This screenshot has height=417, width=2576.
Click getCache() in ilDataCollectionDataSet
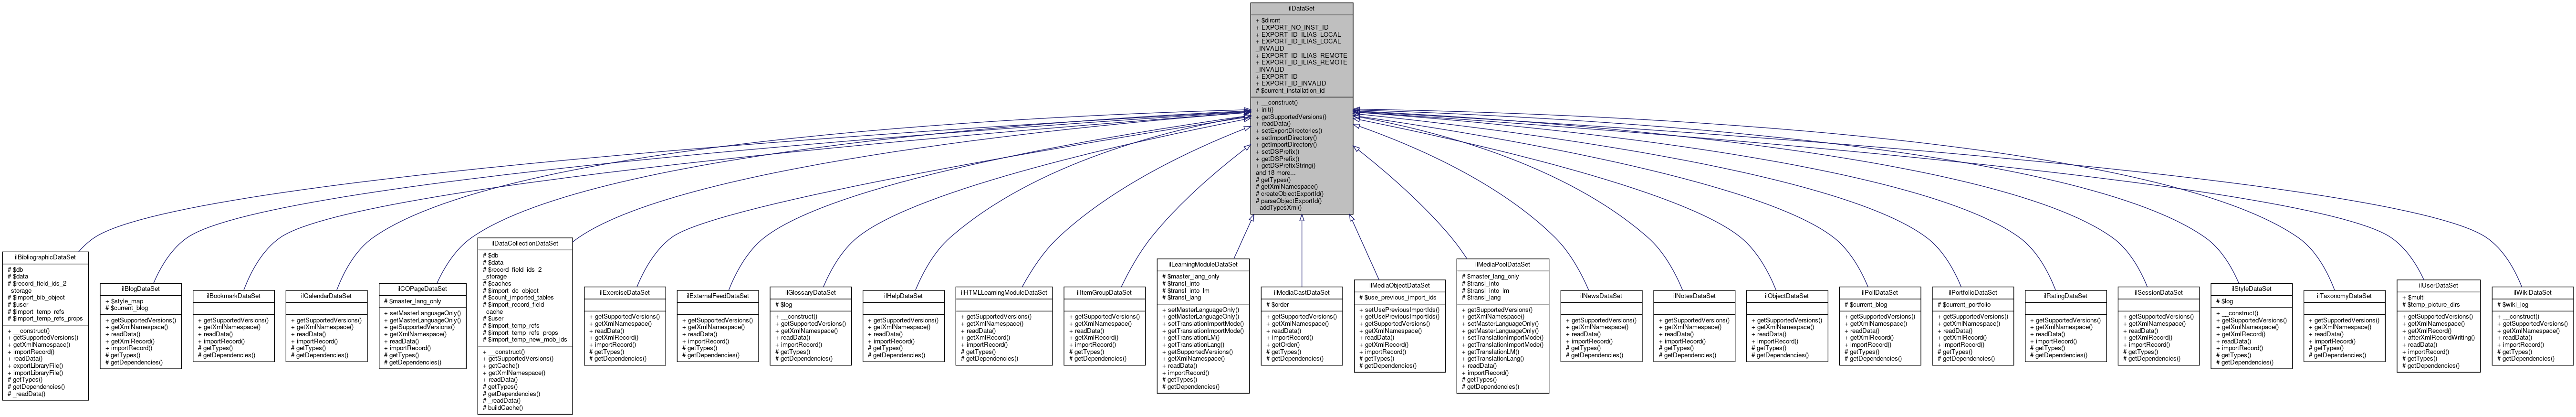[x=502, y=366]
